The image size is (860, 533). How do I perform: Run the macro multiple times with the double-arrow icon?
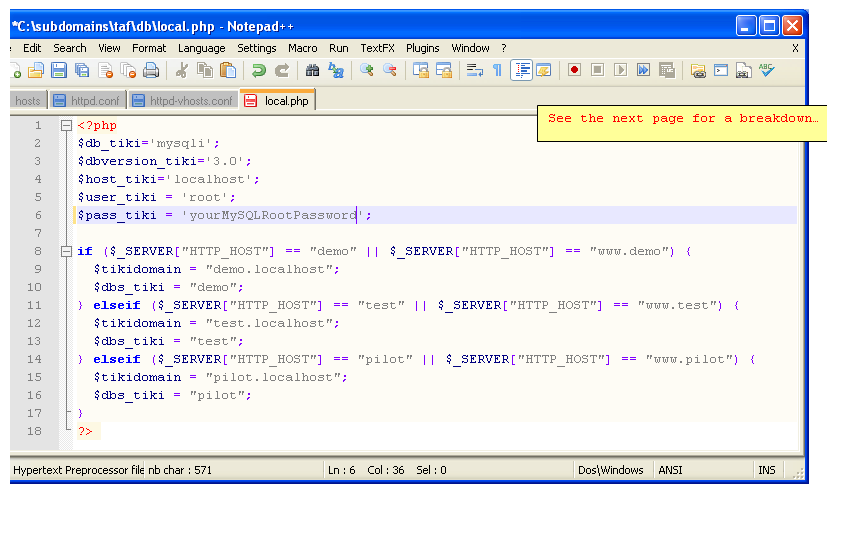pos(643,70)
